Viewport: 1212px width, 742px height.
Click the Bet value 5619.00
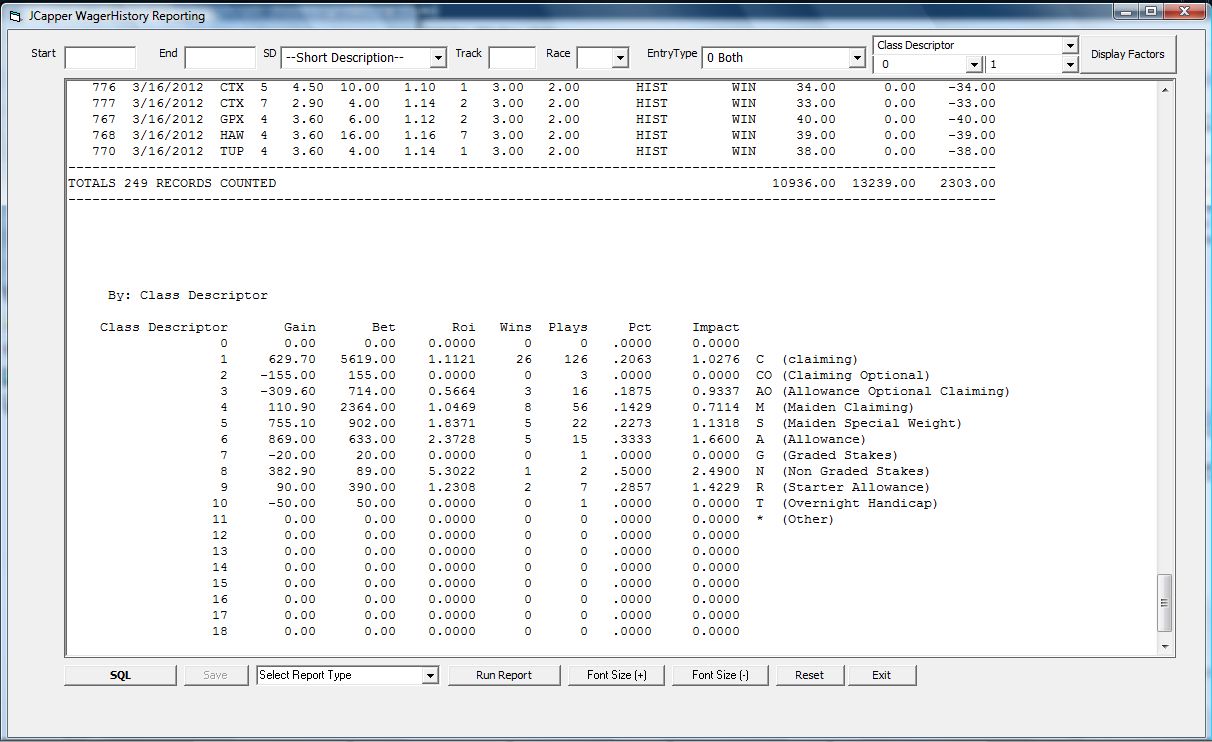368,360
